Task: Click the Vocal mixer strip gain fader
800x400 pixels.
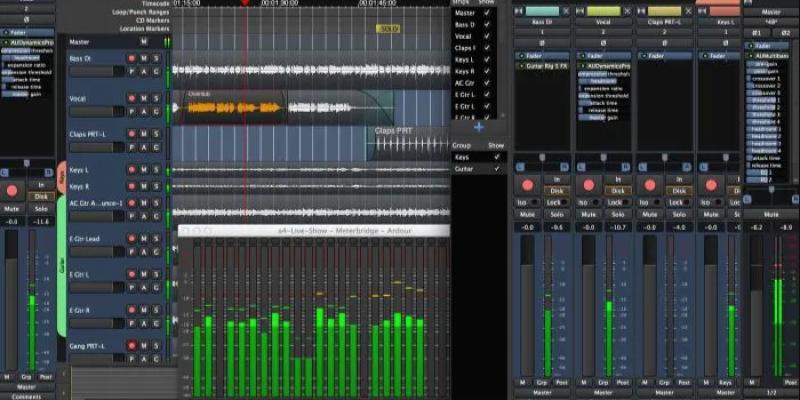Action: pyautogui.click(x=588, y=300)
